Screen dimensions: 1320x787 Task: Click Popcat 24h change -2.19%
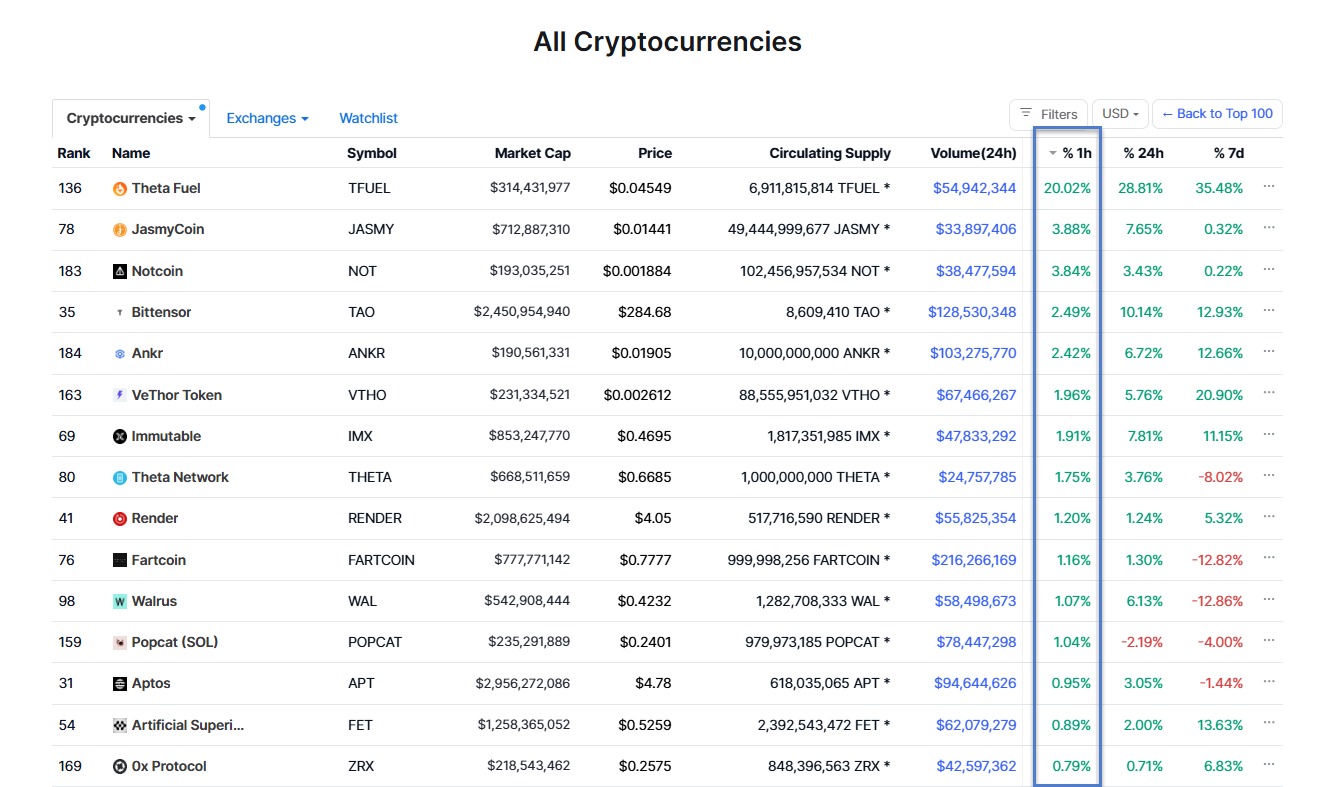(1142, 642)
